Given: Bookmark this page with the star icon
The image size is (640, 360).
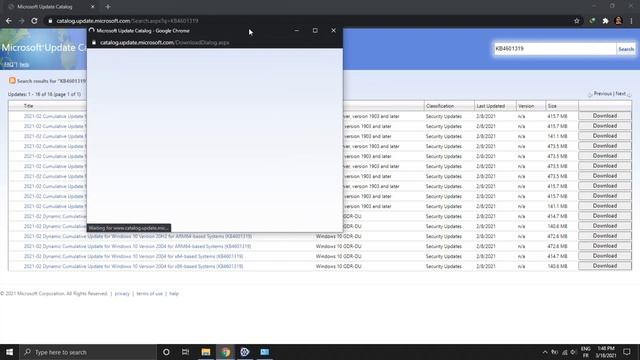Looking at the screenshot, I should point(576,21).
